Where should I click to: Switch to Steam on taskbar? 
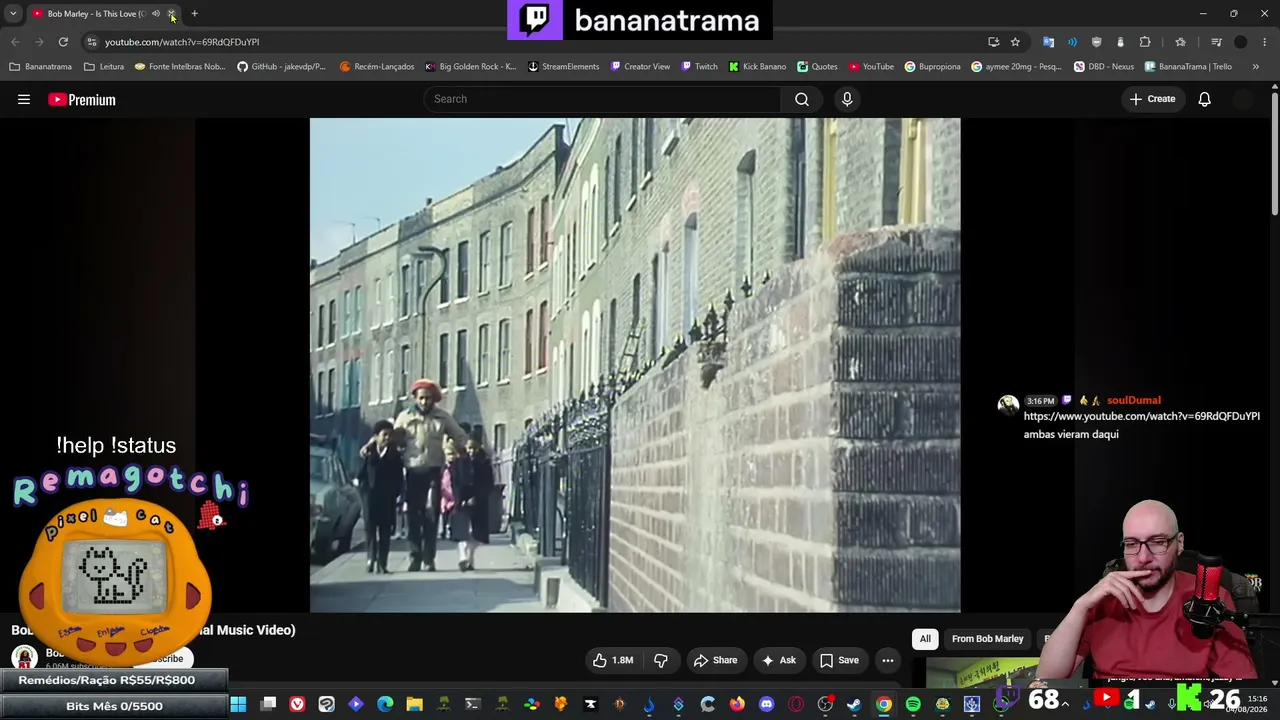pos(854,705)
